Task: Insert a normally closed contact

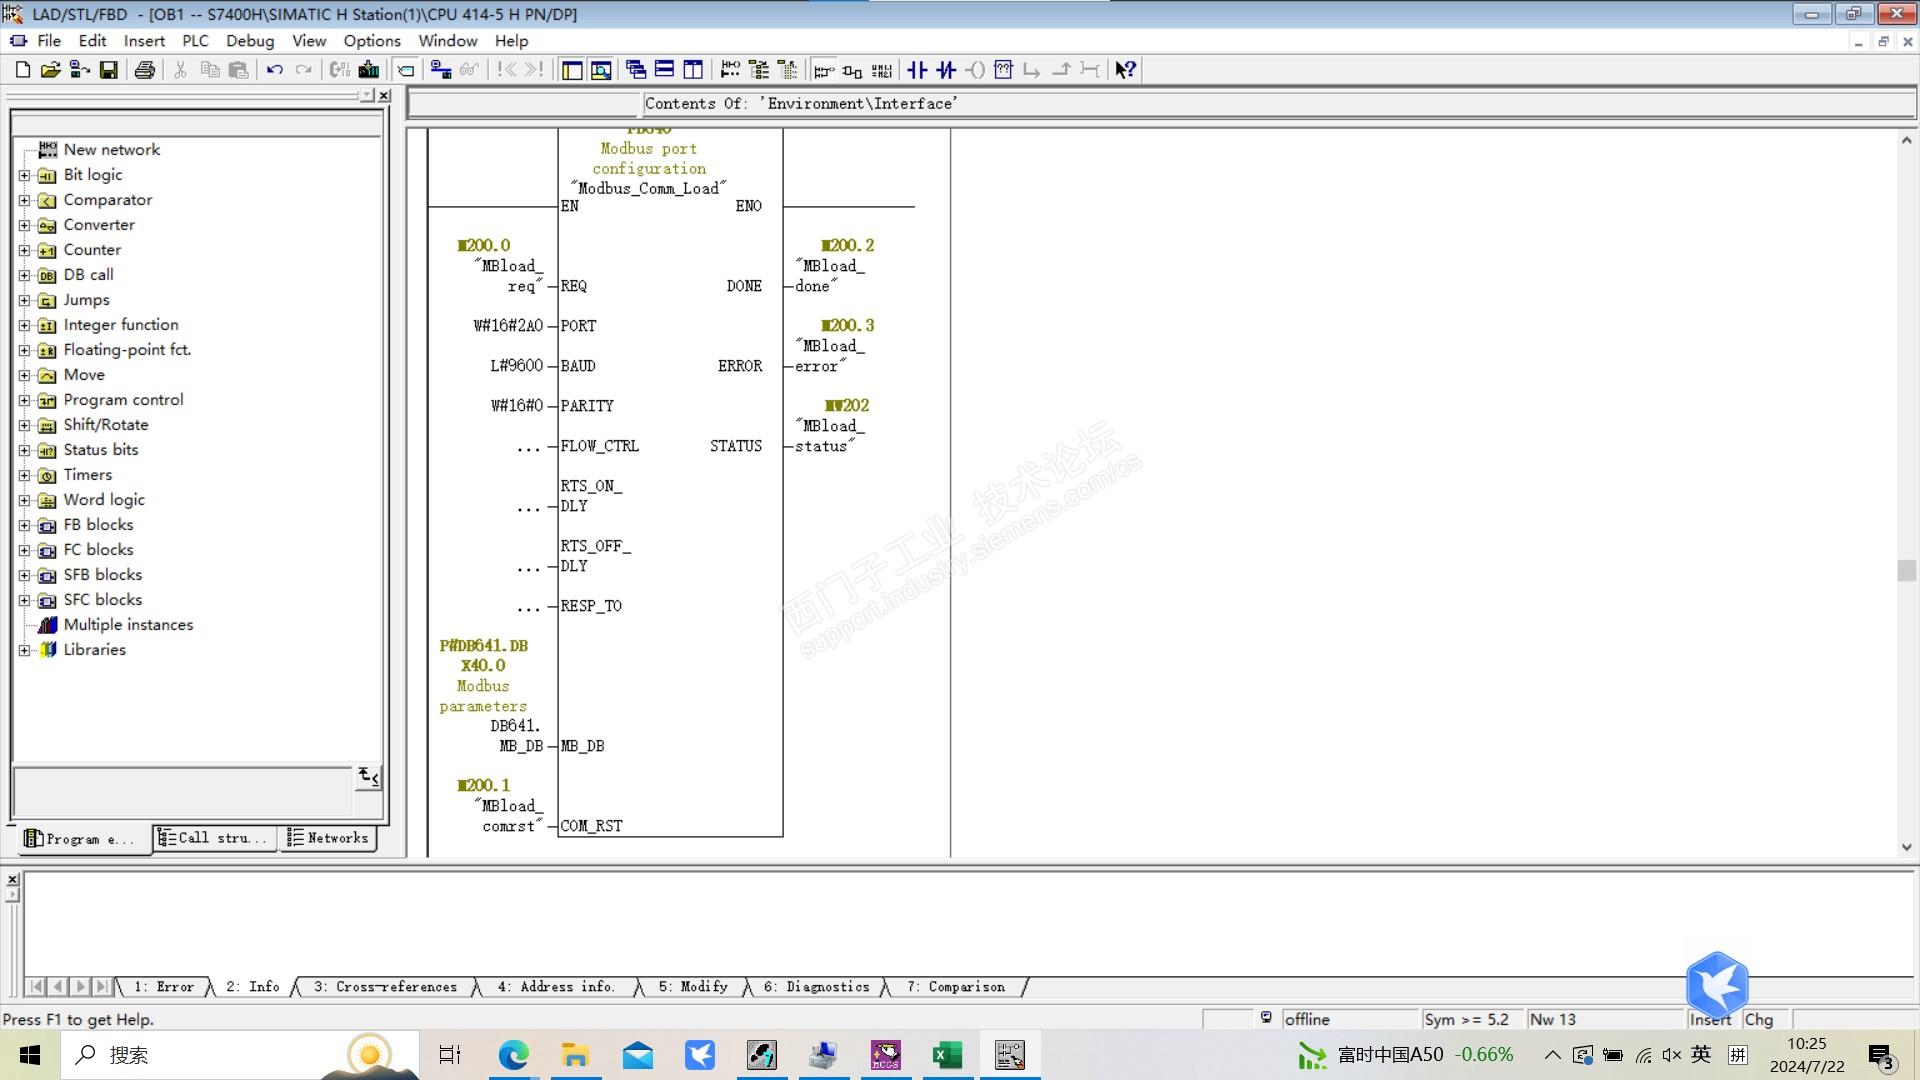Action: pyautogui.click(x=946, y=70)
